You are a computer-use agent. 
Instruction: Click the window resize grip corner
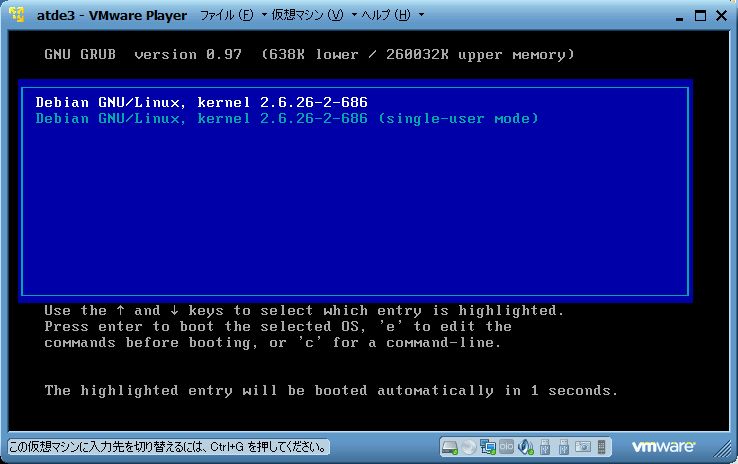coord(722,448)
